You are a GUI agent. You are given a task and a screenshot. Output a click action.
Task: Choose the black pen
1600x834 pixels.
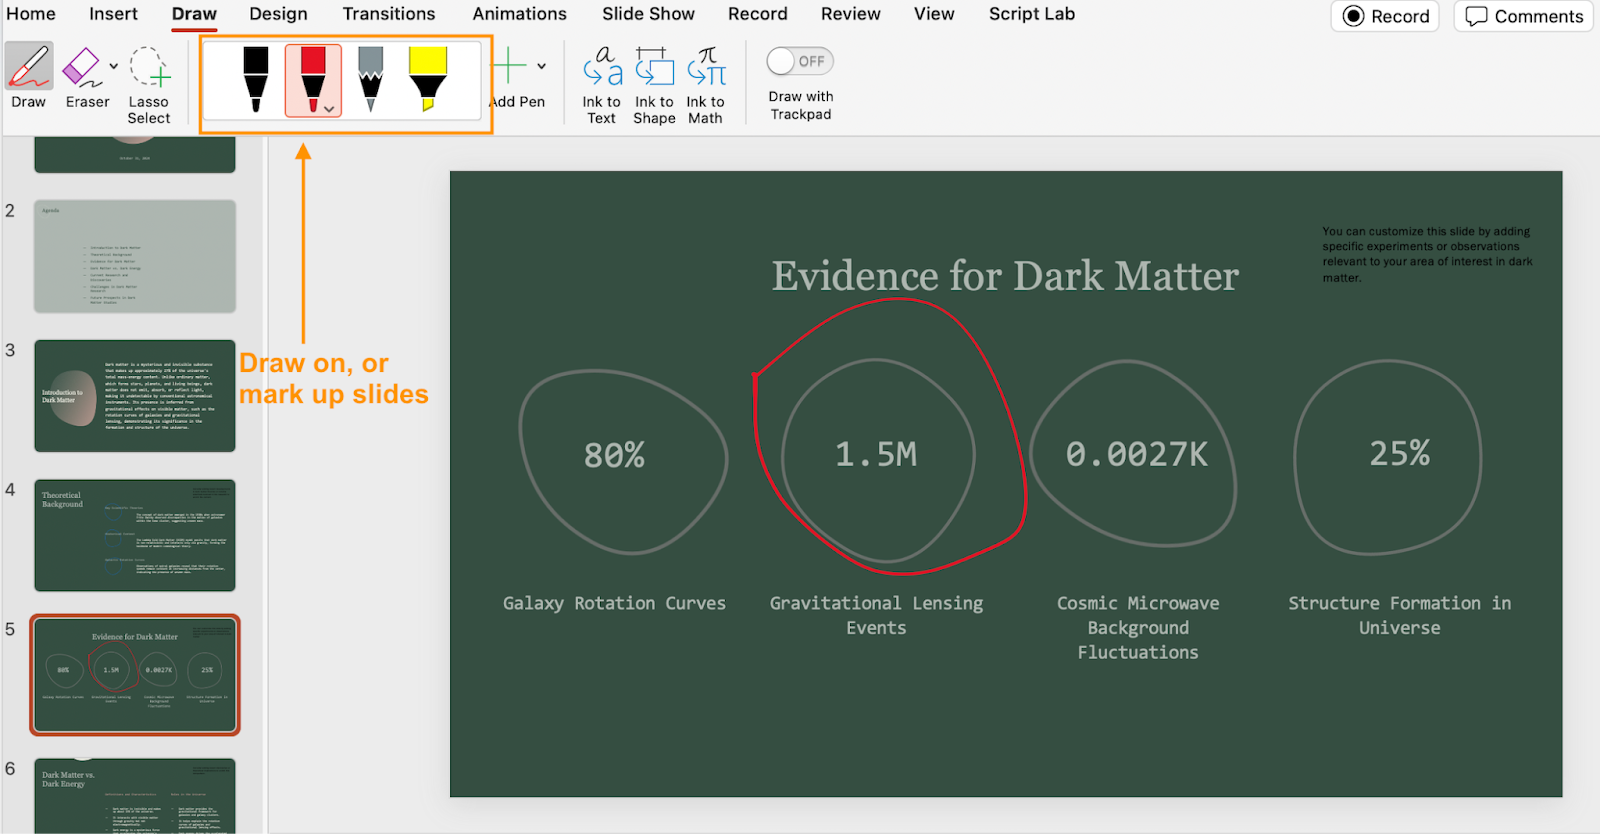coord(256,78)
